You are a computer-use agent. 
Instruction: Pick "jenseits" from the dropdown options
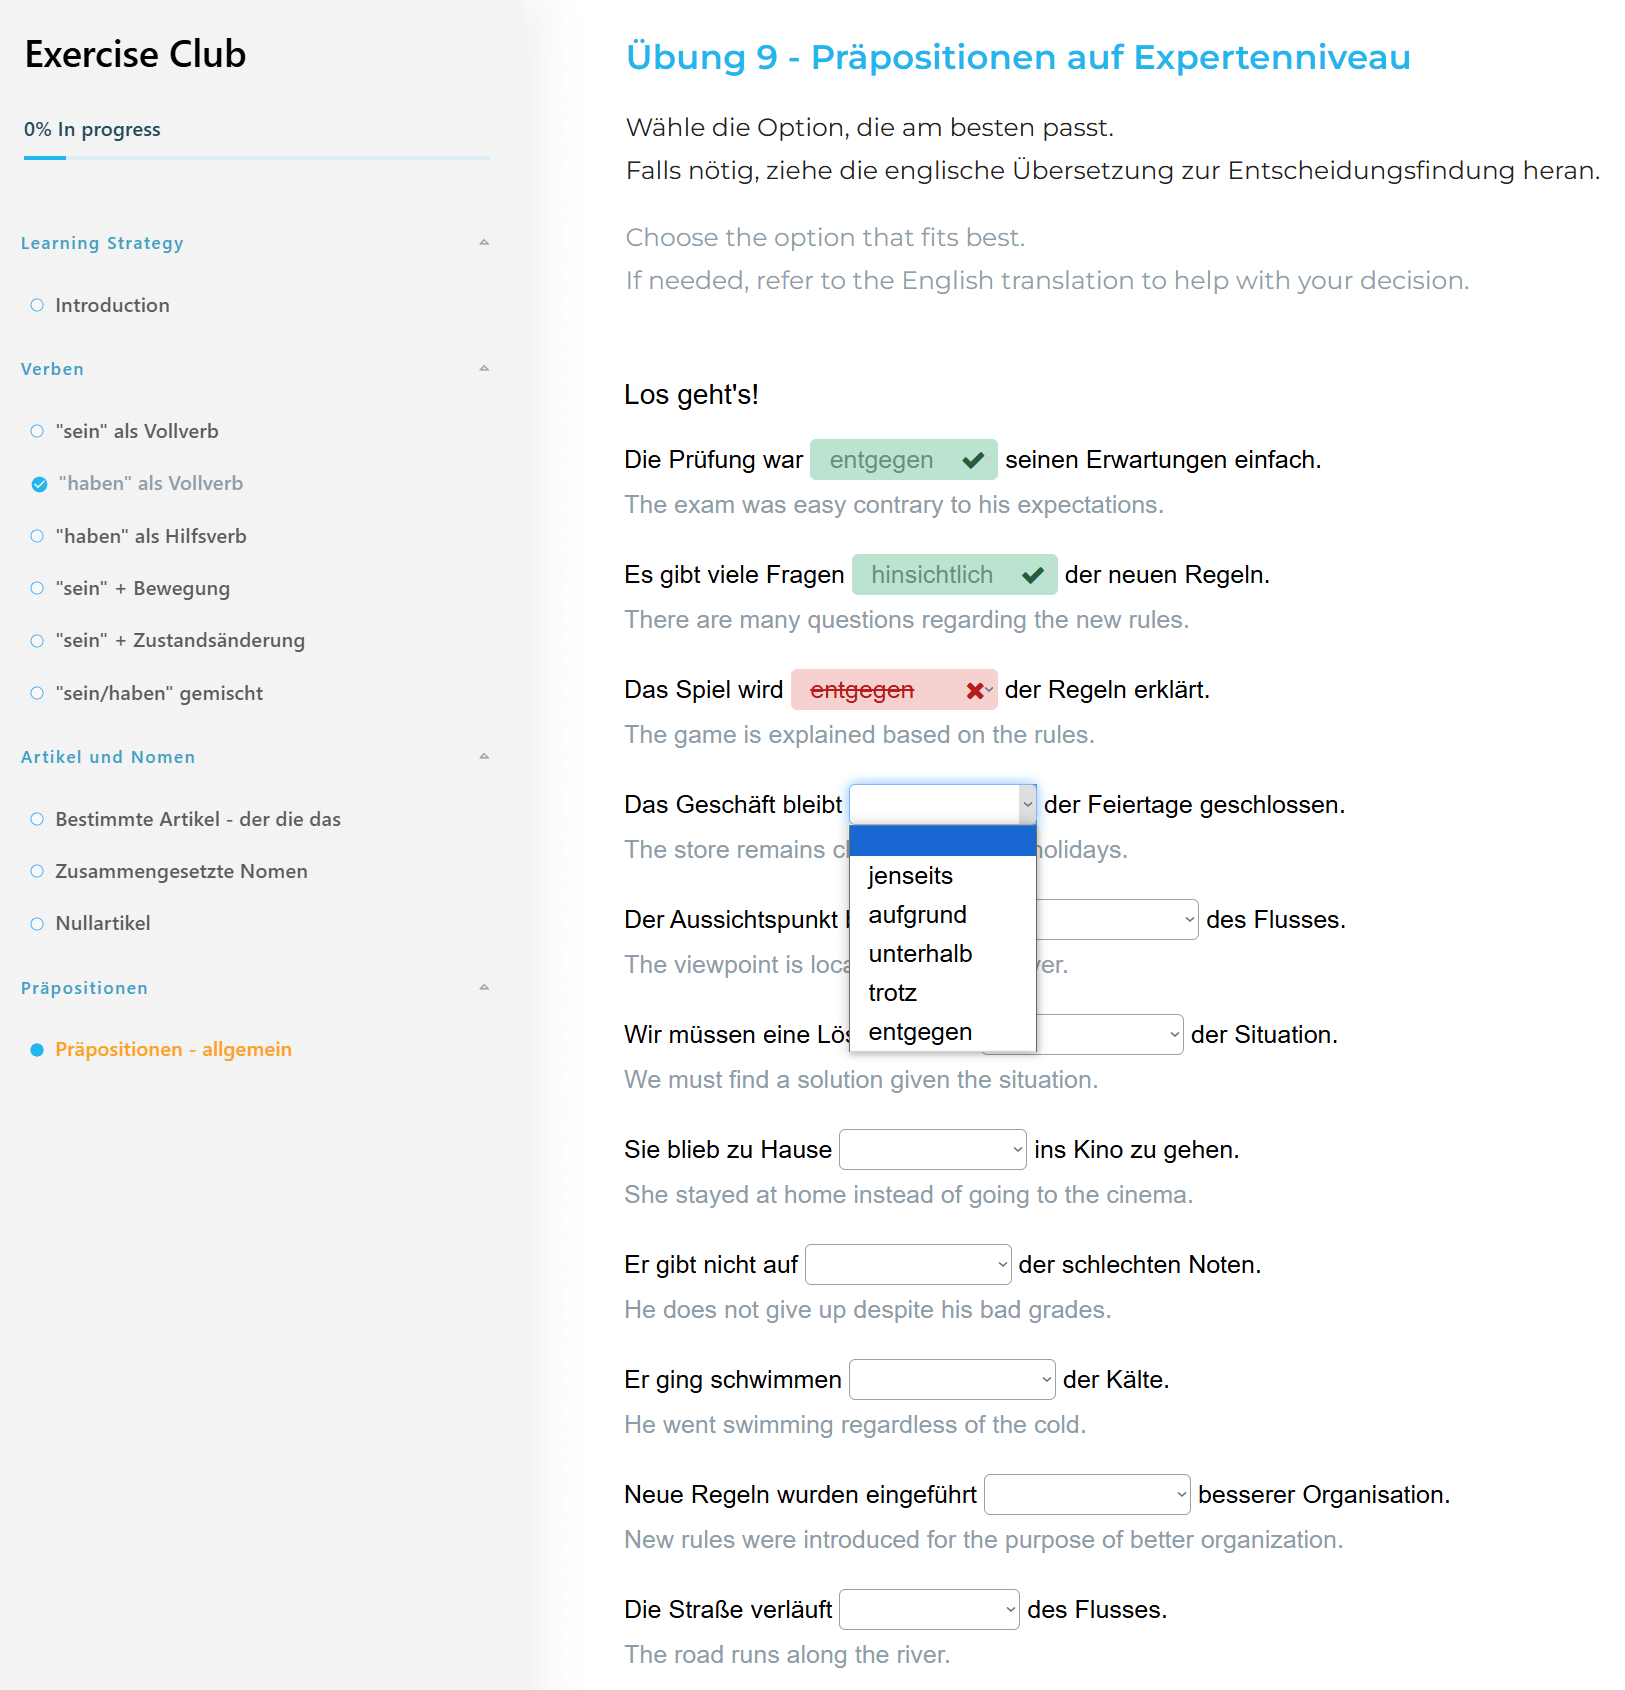[x=910, y=876]
